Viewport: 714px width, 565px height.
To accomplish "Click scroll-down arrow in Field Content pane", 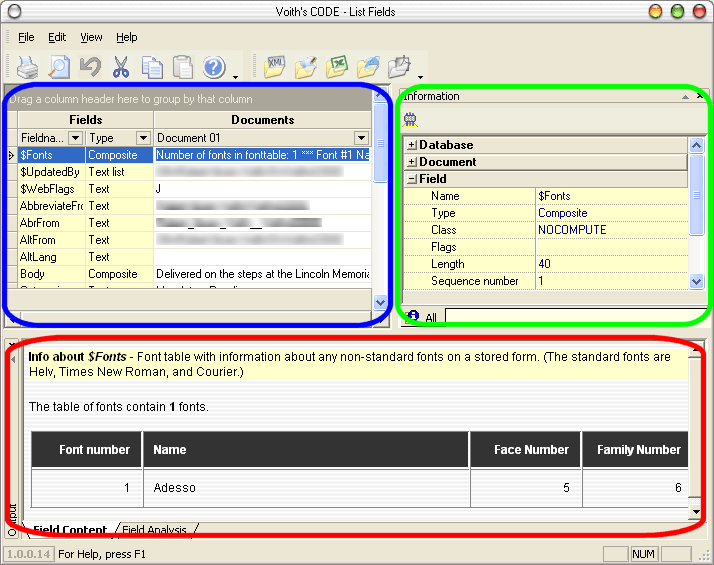I will click(695, 512).
